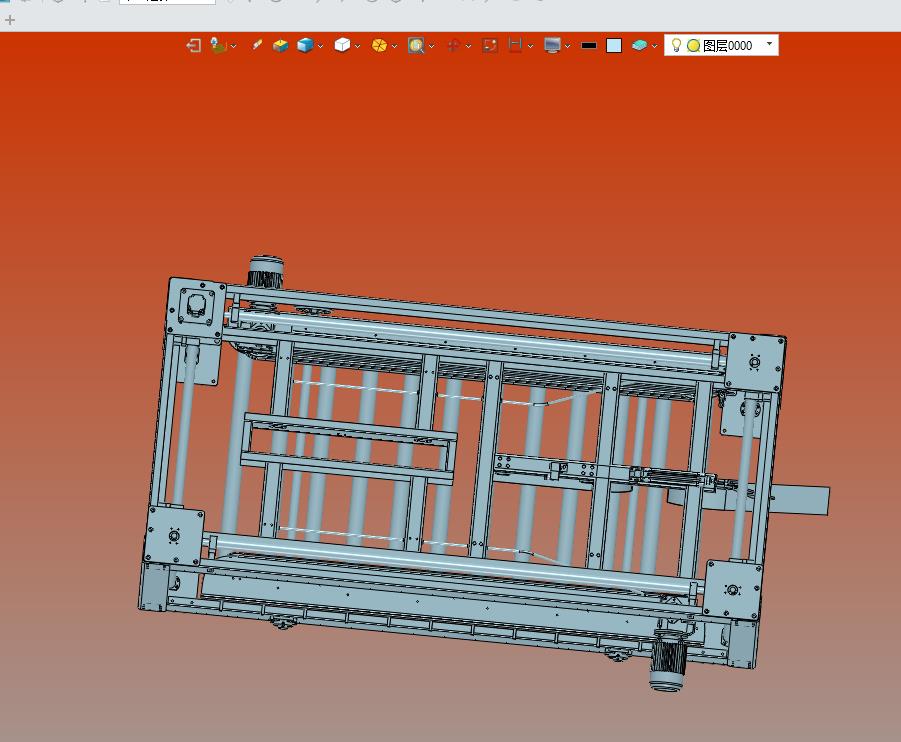Pick the light blue face color swatch

(614, 45)
